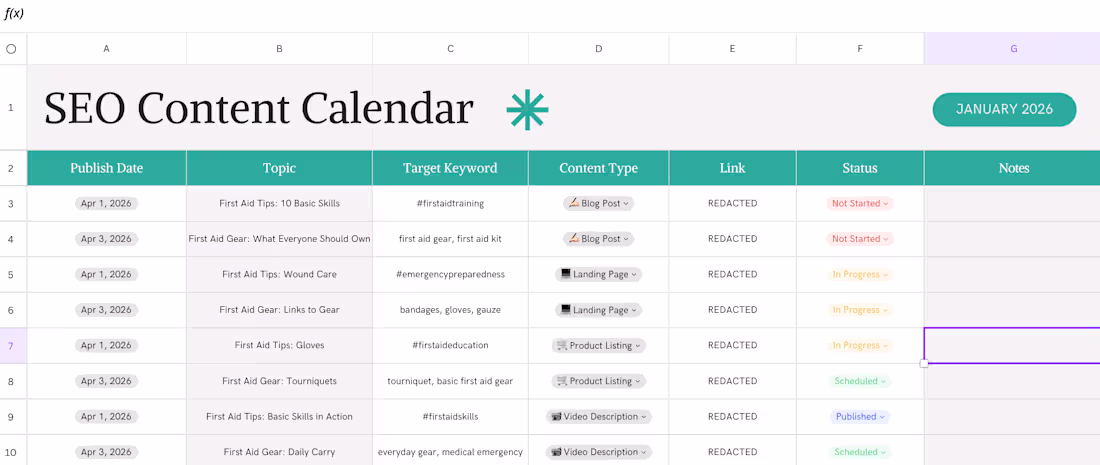The width and height of the screenshot is (1100, 465).
Task: Click the Target Keyword header cell
Action: [x=450, y=168]
